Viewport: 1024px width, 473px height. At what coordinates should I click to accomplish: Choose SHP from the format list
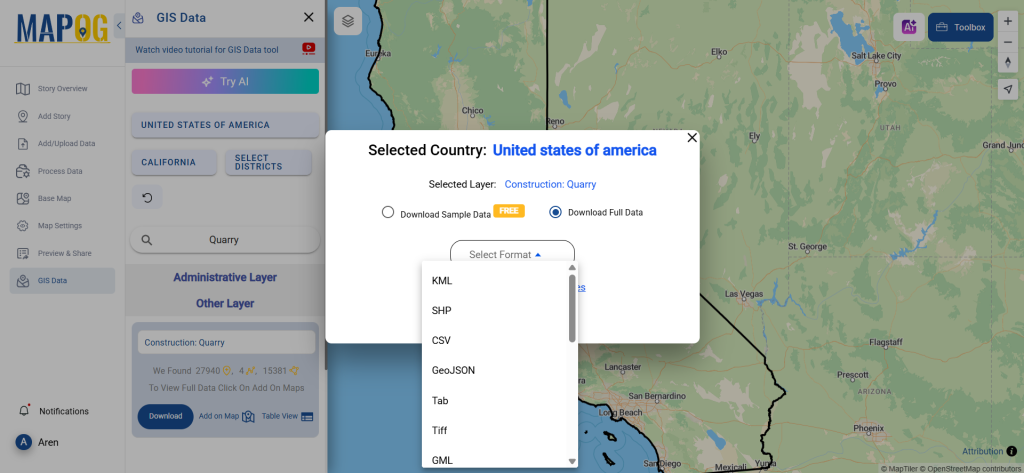(x=442, y=310)
